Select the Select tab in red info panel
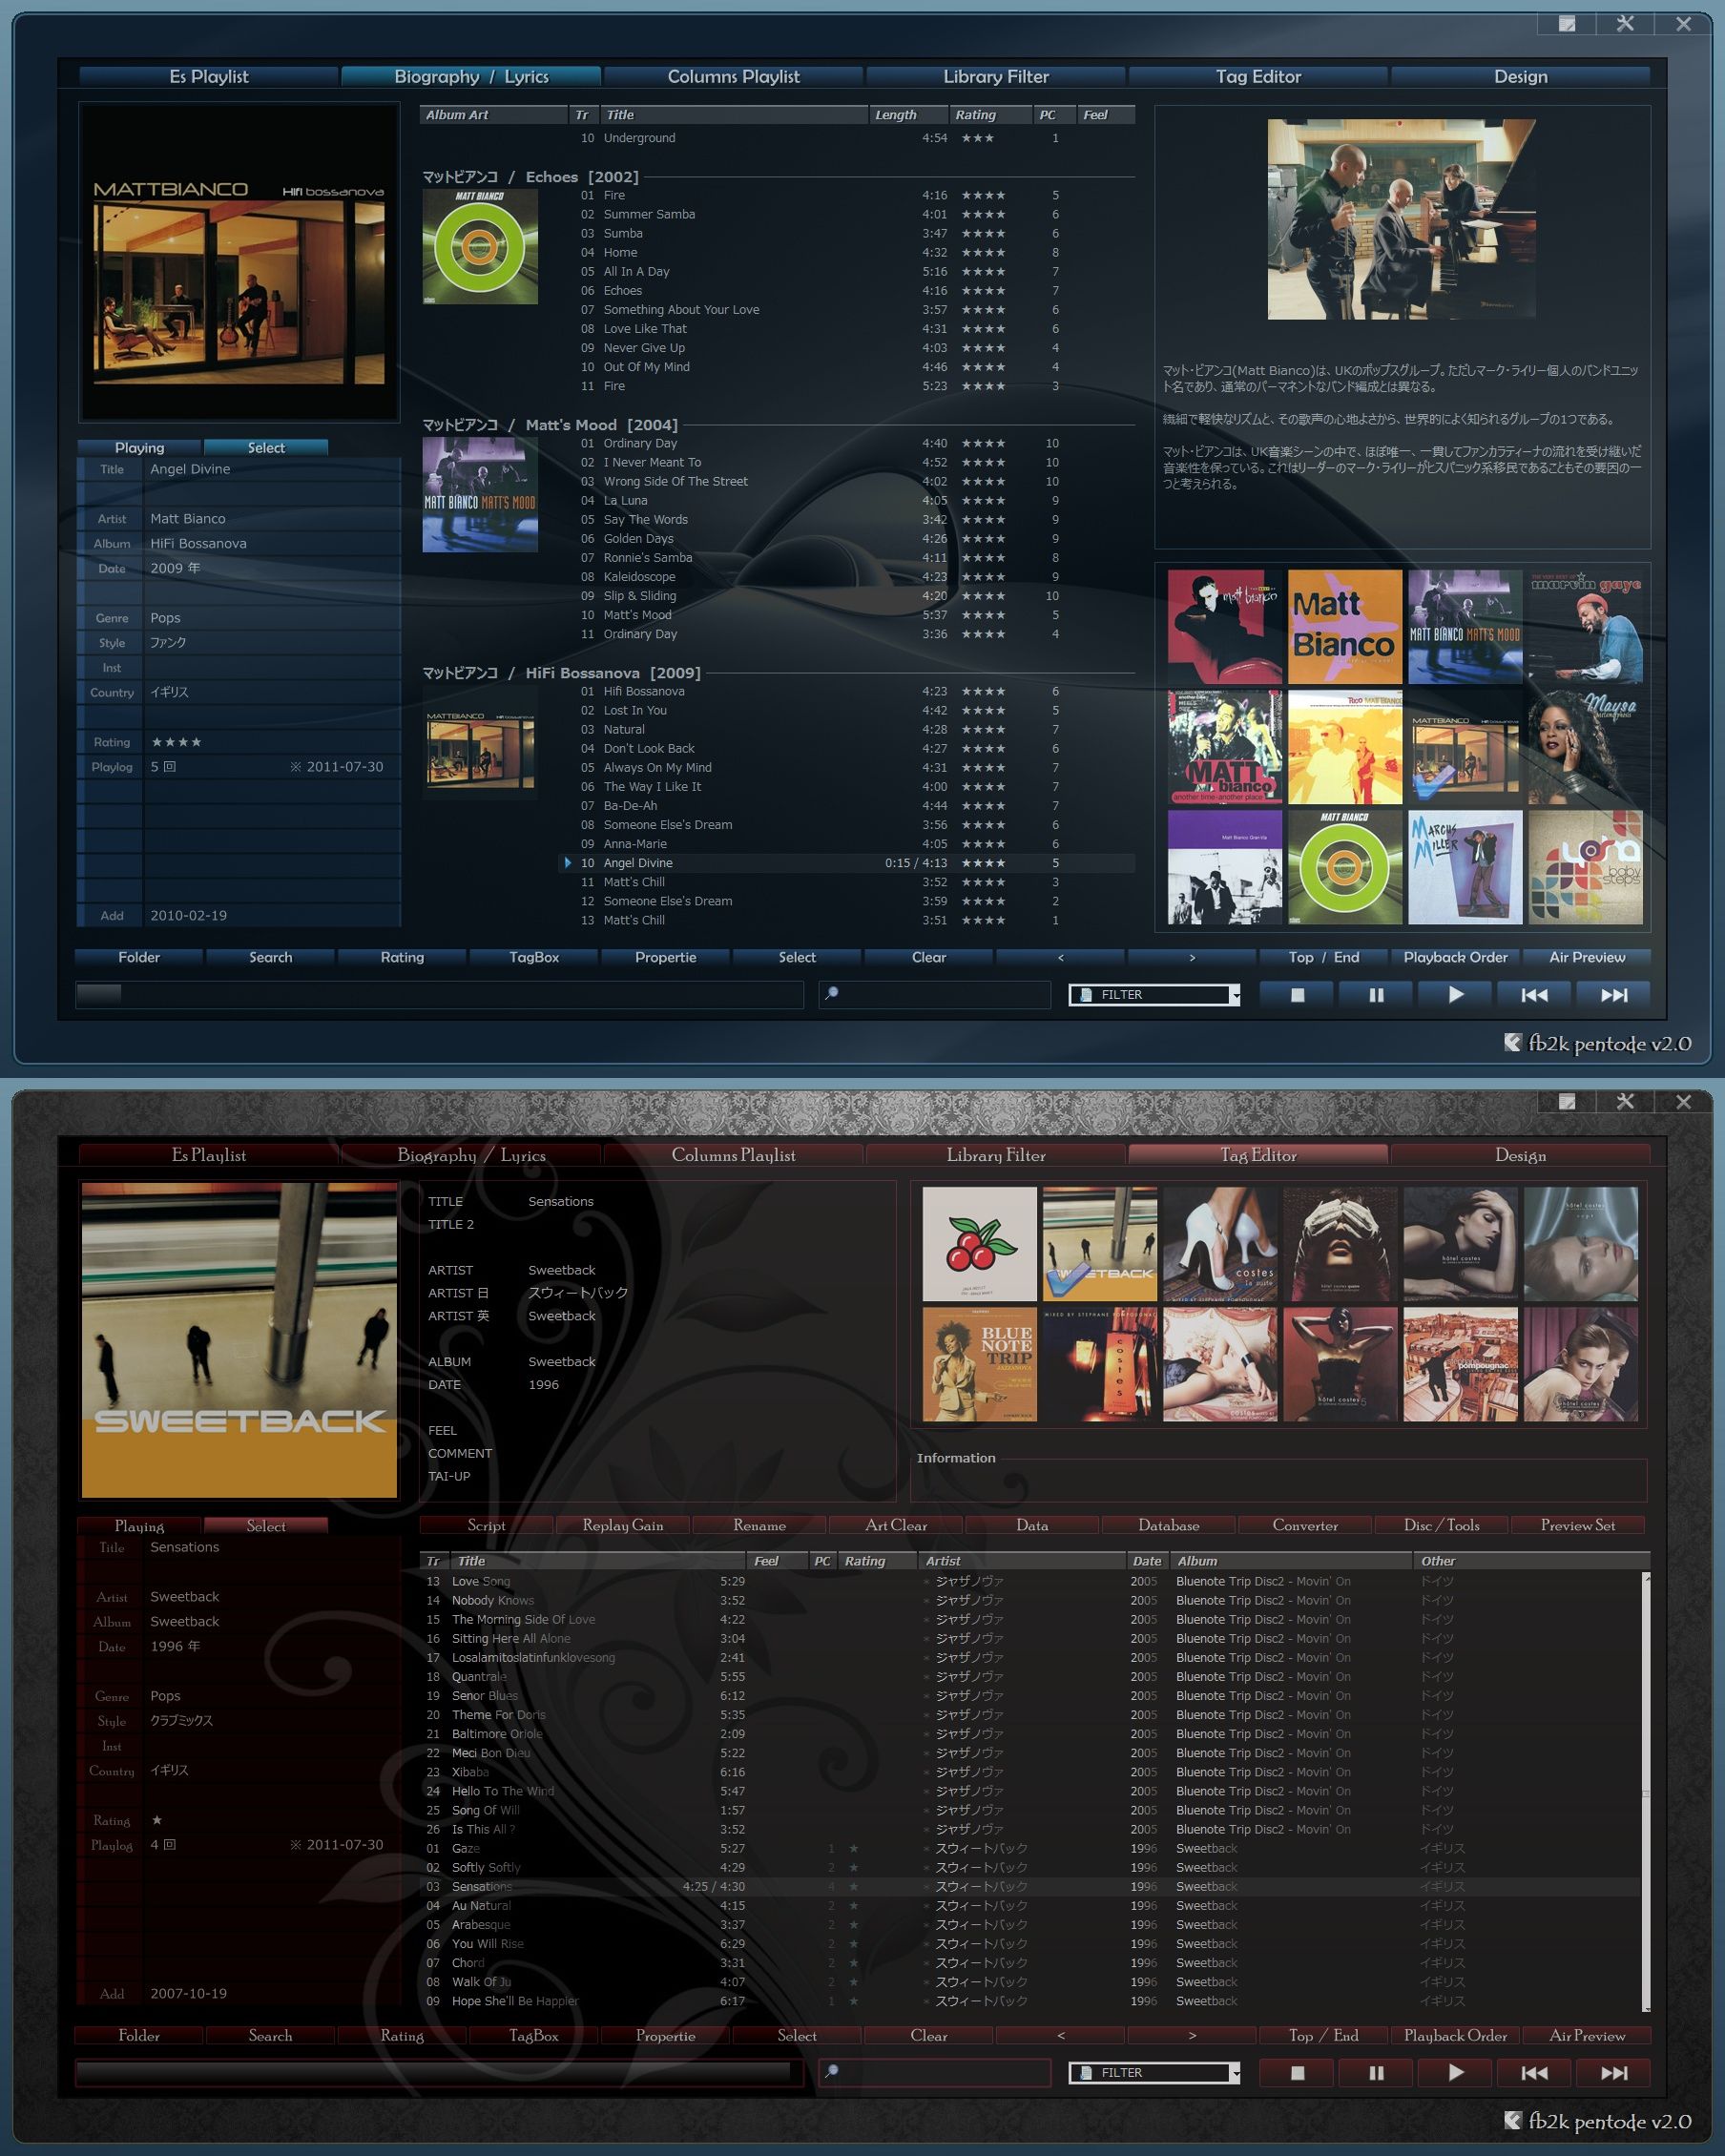This screenshot has width=1725, height=2156. tap(266, 1526)
